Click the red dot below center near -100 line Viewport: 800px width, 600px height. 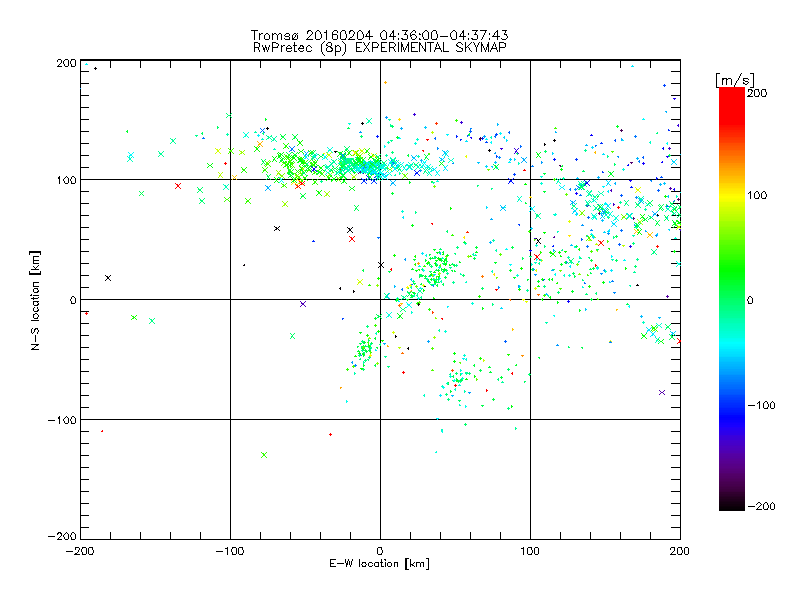(x=331, y=434)
